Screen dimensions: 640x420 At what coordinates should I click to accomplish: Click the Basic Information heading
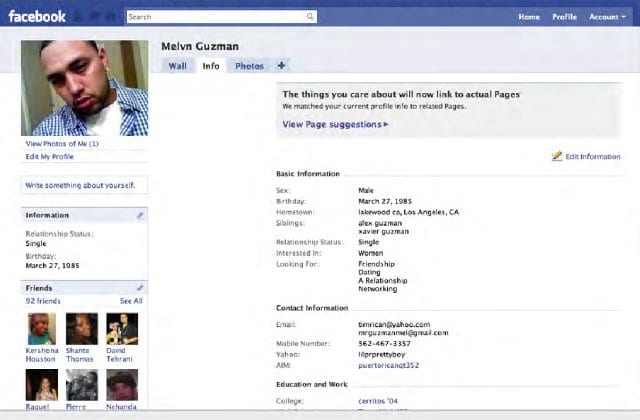[x=308, y=173]
